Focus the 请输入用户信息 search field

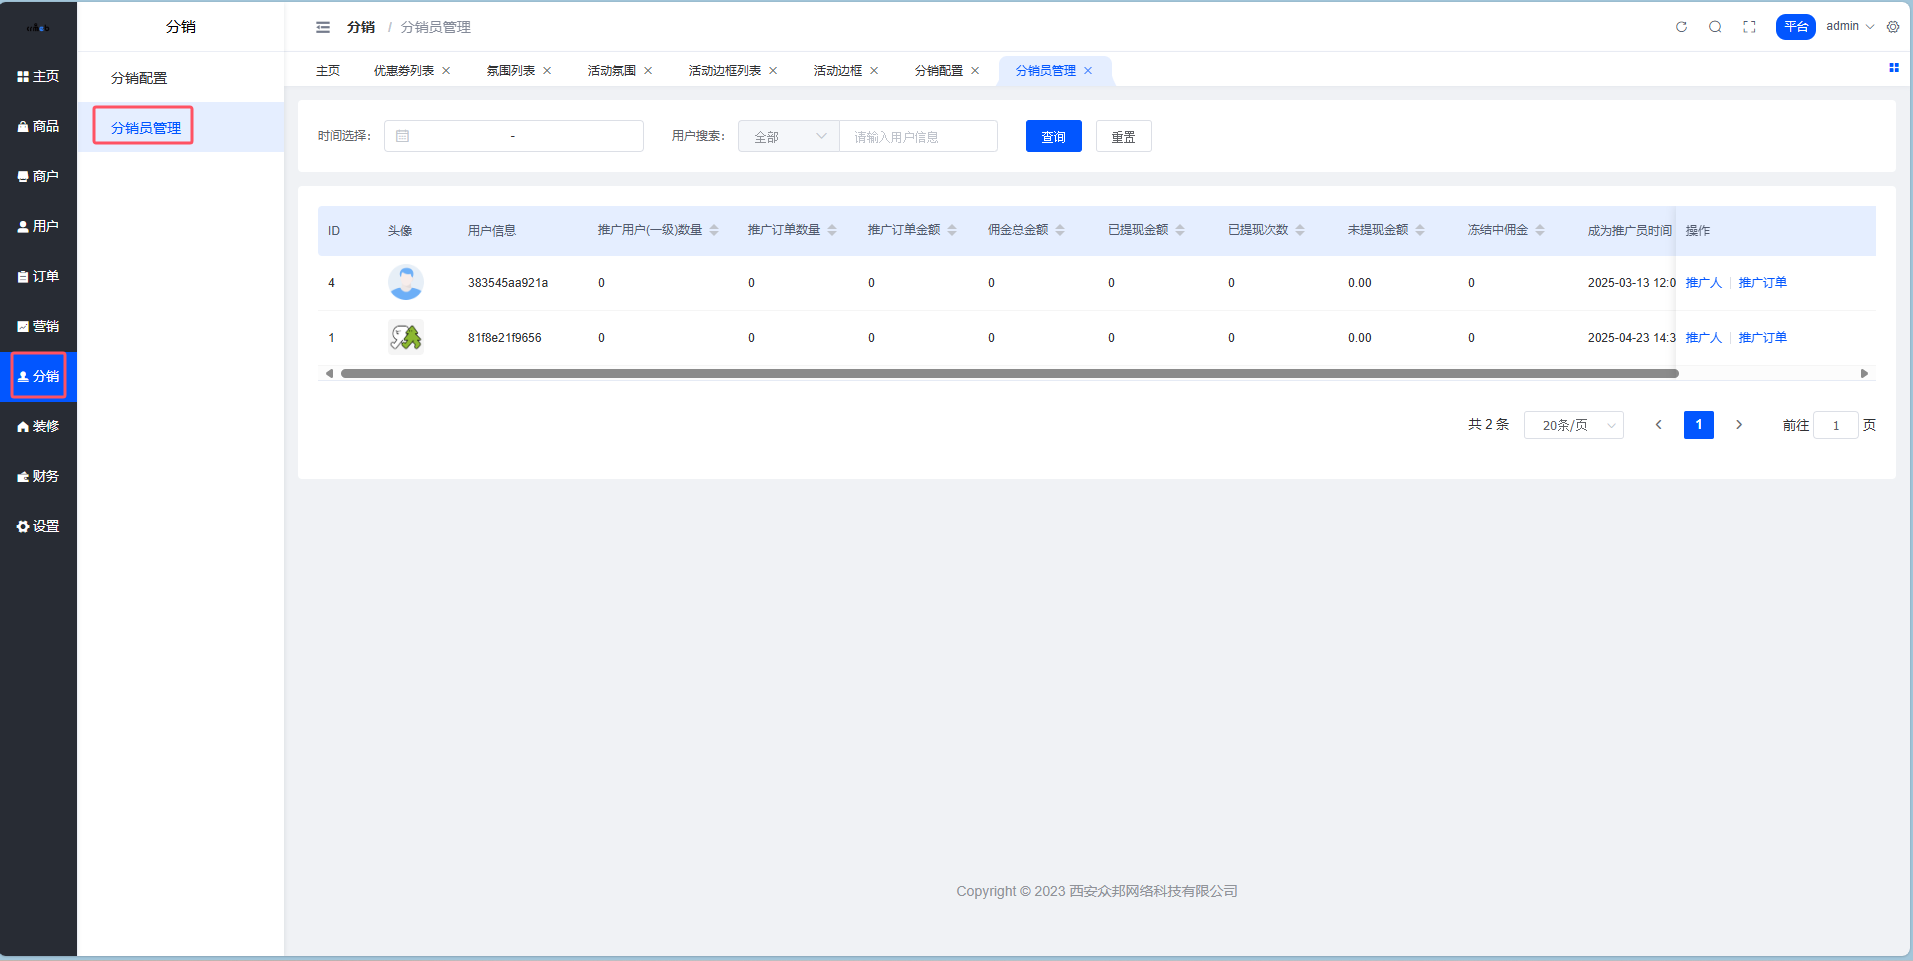[x=918, y=137]
